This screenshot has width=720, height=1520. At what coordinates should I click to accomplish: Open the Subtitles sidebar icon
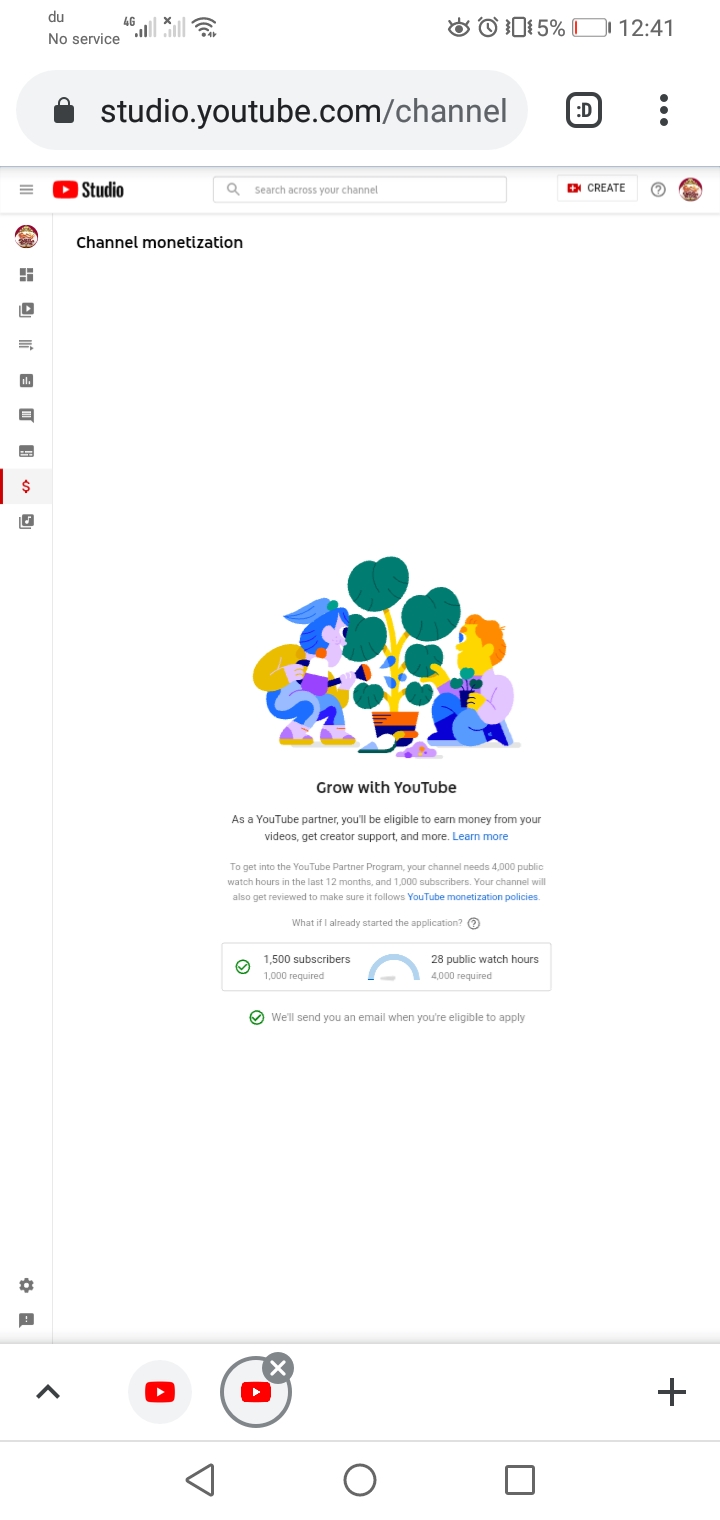point(26,451)
